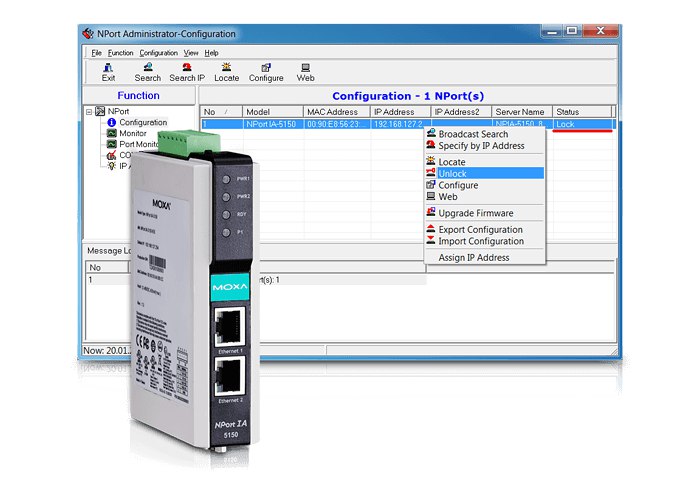Click the Upgrade Firmware menu icon
Viewport: 700px width, 487px height.
coord(431,212)
